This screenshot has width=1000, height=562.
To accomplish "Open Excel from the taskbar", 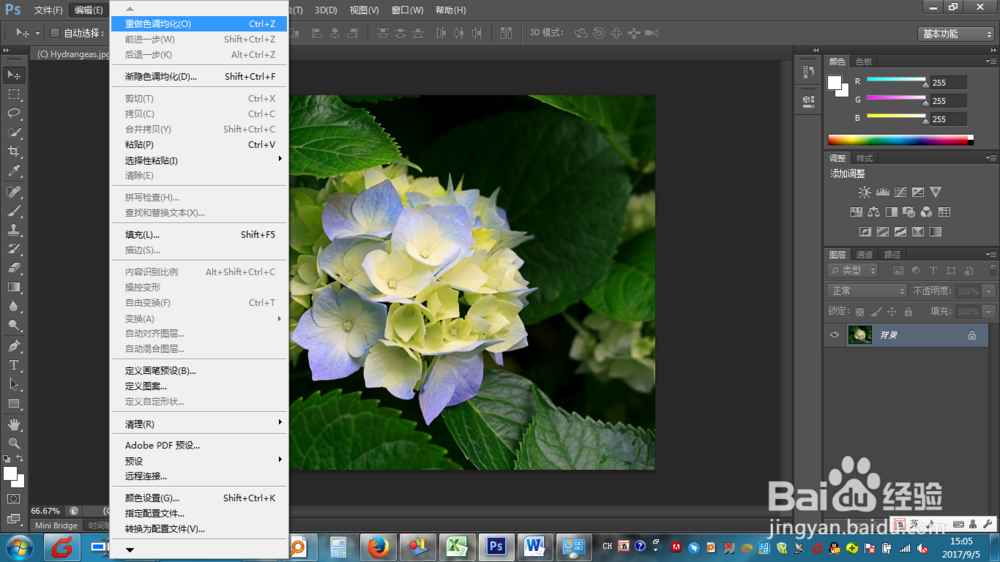I will pyautogui.click(x=457, y=547).
